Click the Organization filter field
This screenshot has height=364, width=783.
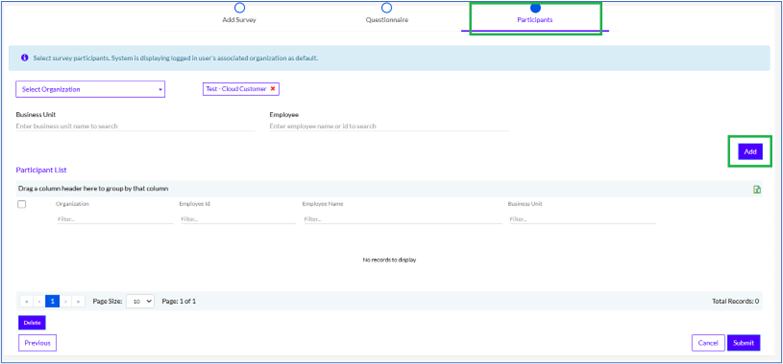pyautogui.click(x=115, y=219)
